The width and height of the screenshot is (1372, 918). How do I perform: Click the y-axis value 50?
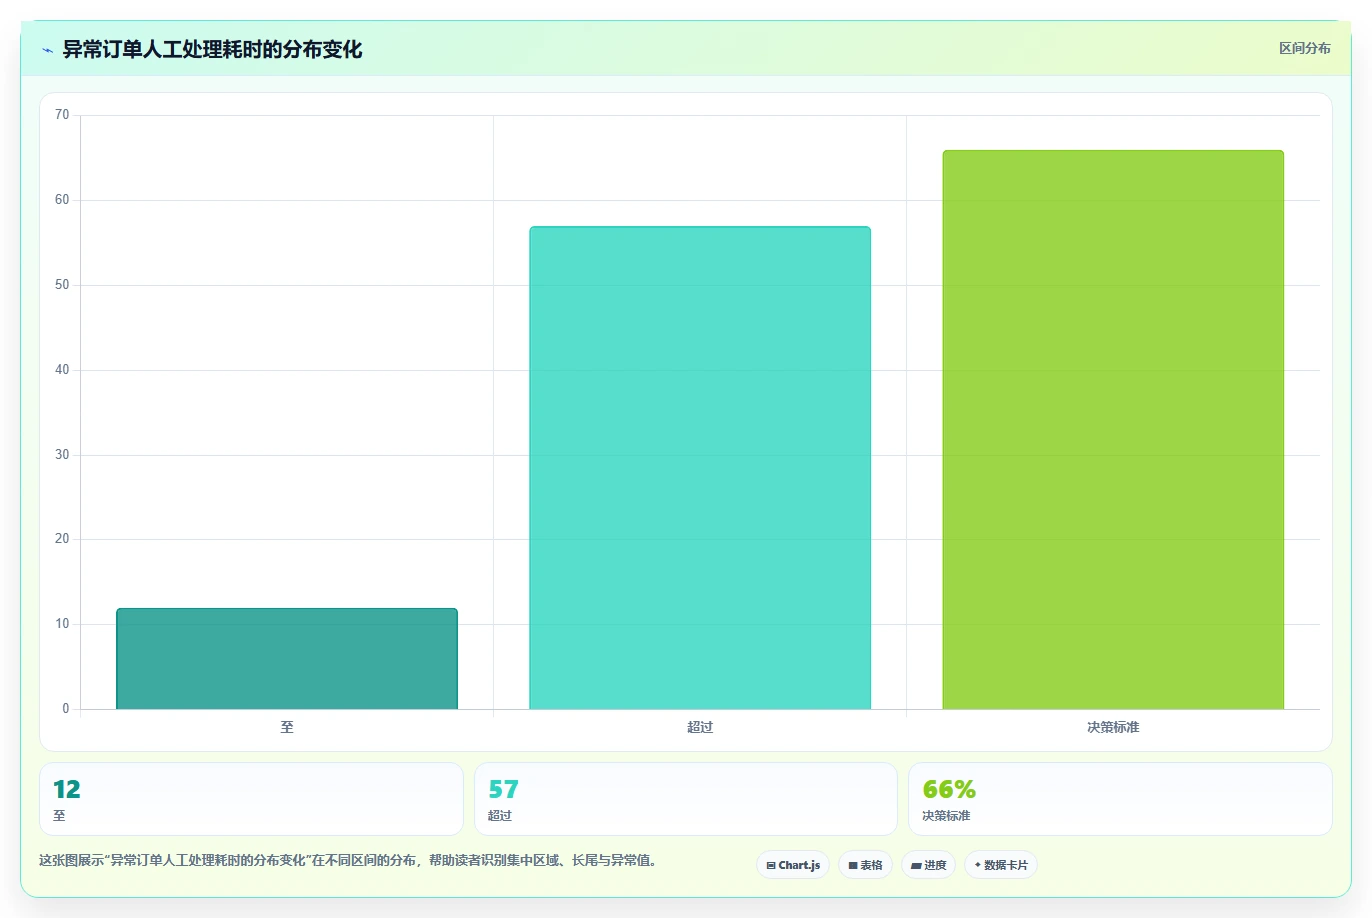click(x=62, y=285)
